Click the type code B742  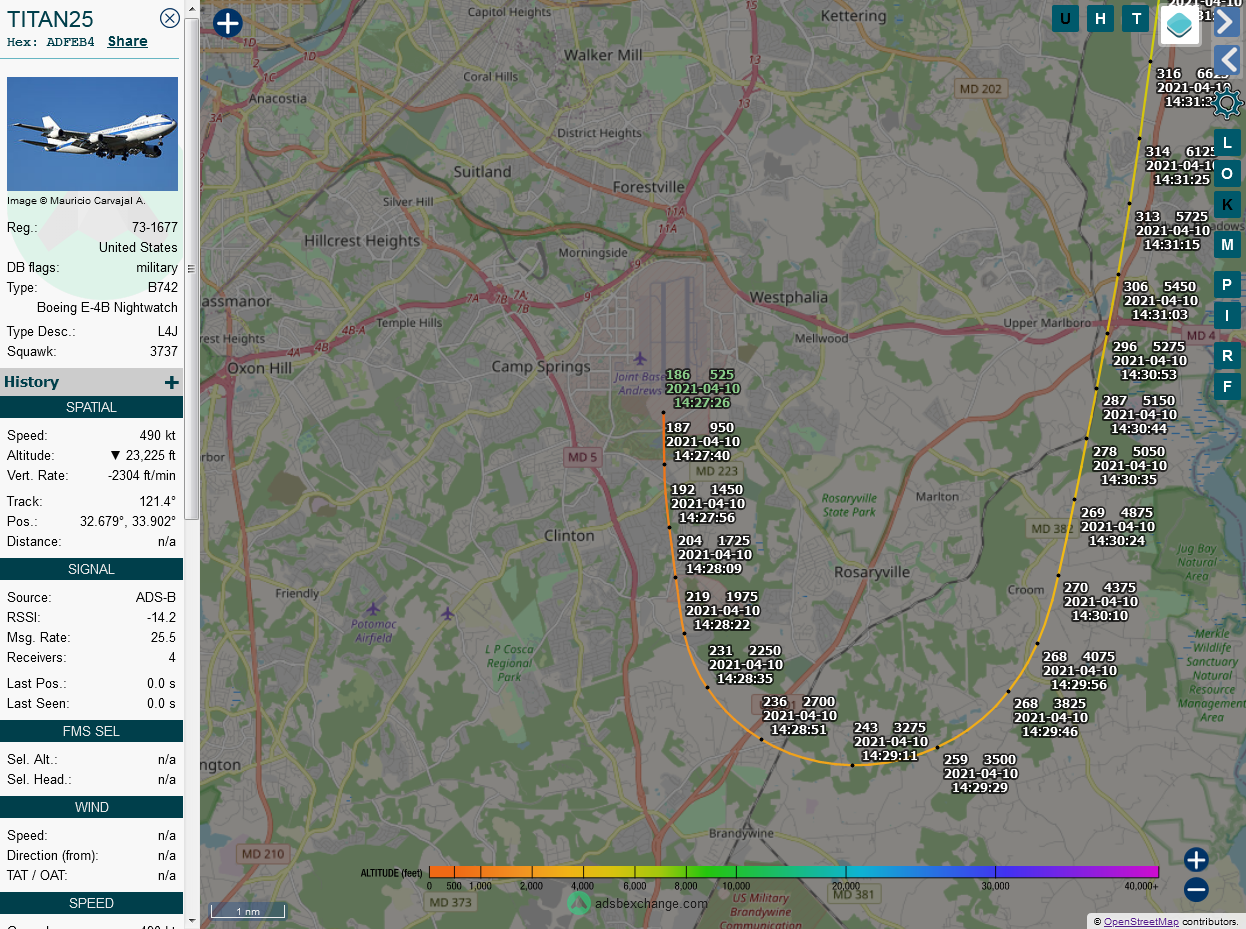coord(163,288)
